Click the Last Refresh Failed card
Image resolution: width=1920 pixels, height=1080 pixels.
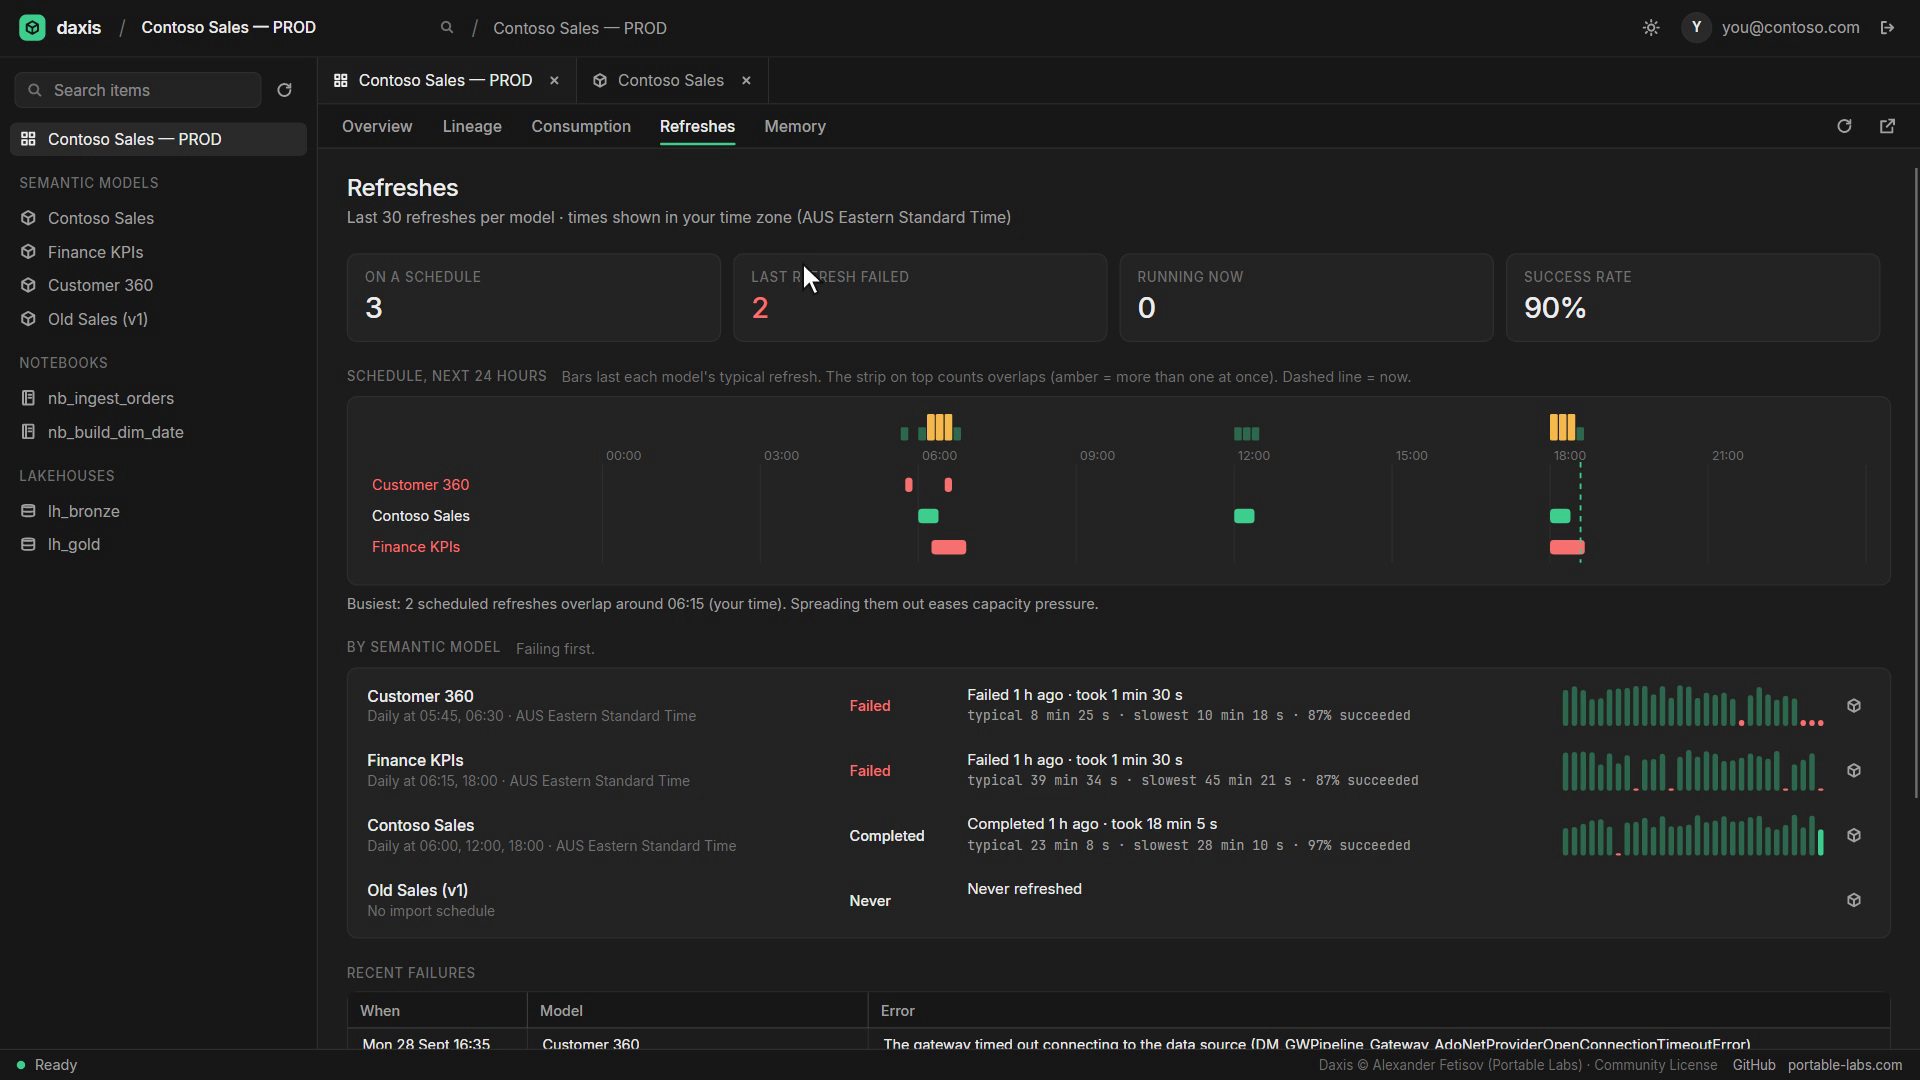coord(920,298)
